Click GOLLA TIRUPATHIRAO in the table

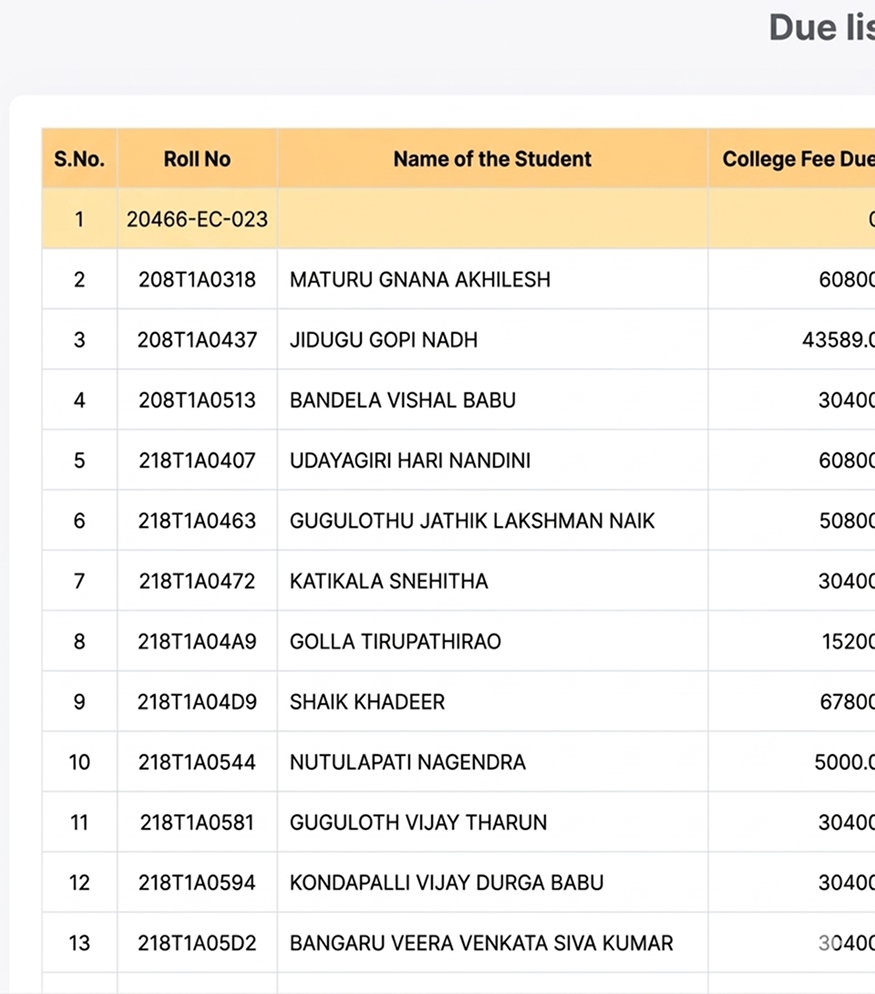[x=395, y=641]
